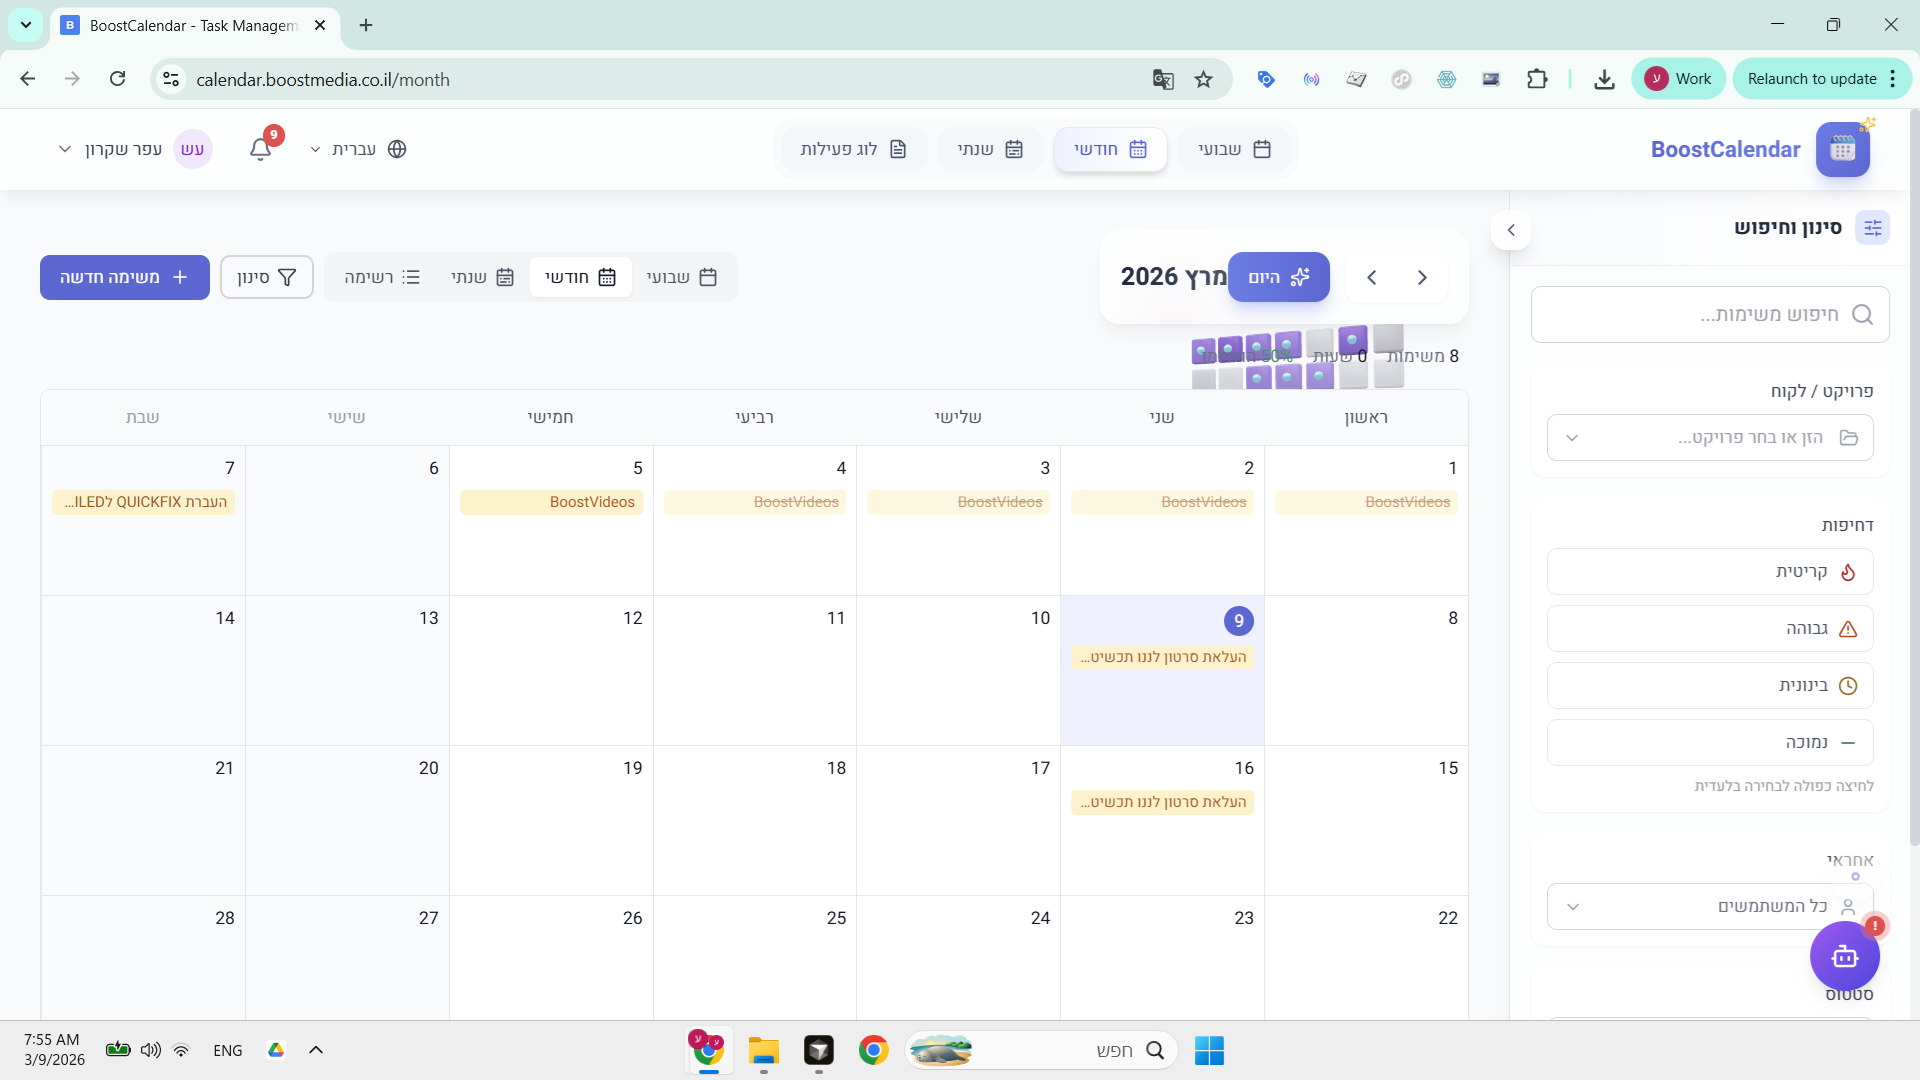Image resolution: width=1920 pixels, height=1080 pixels.
Task: Expand the project or client dropdown
Action: 1710,438
